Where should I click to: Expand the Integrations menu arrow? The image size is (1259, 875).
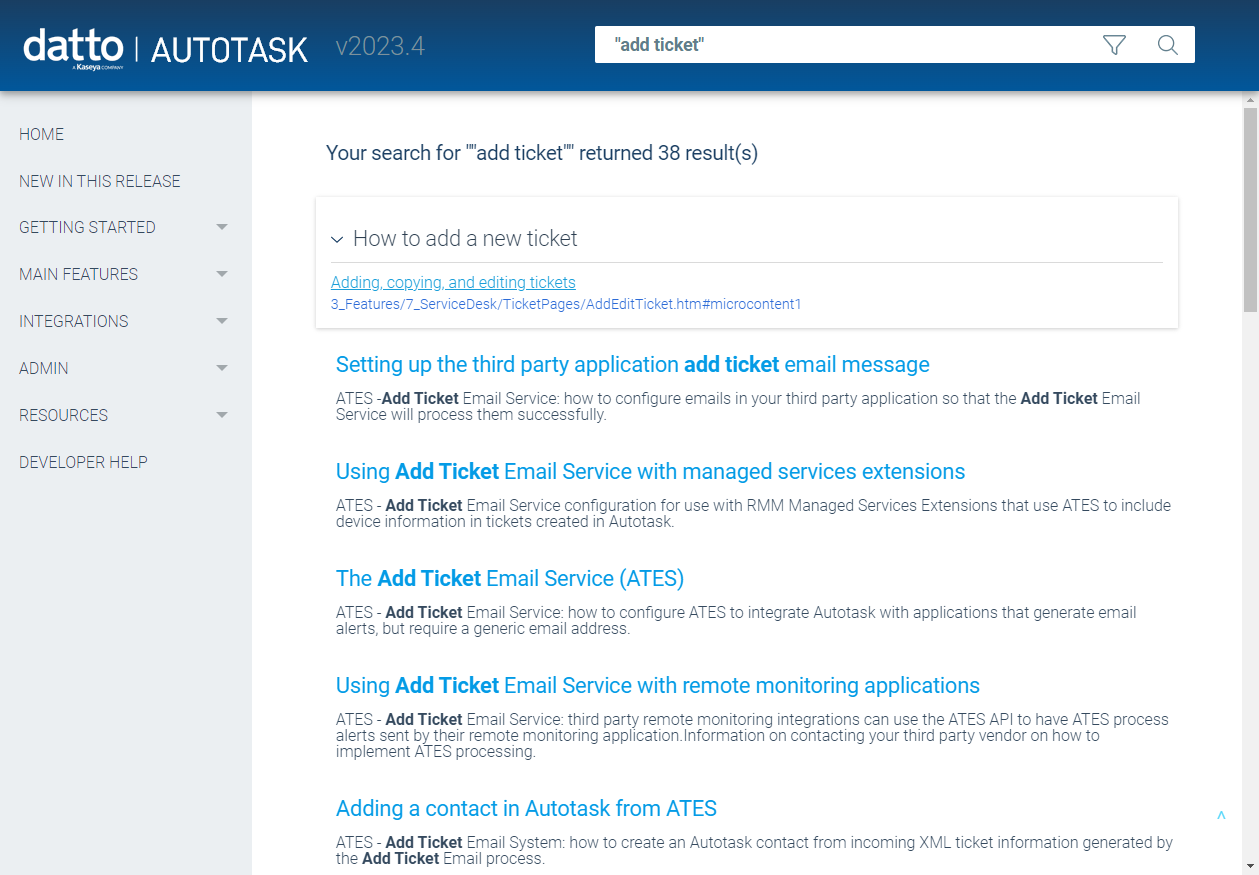(x=222, y=321)
